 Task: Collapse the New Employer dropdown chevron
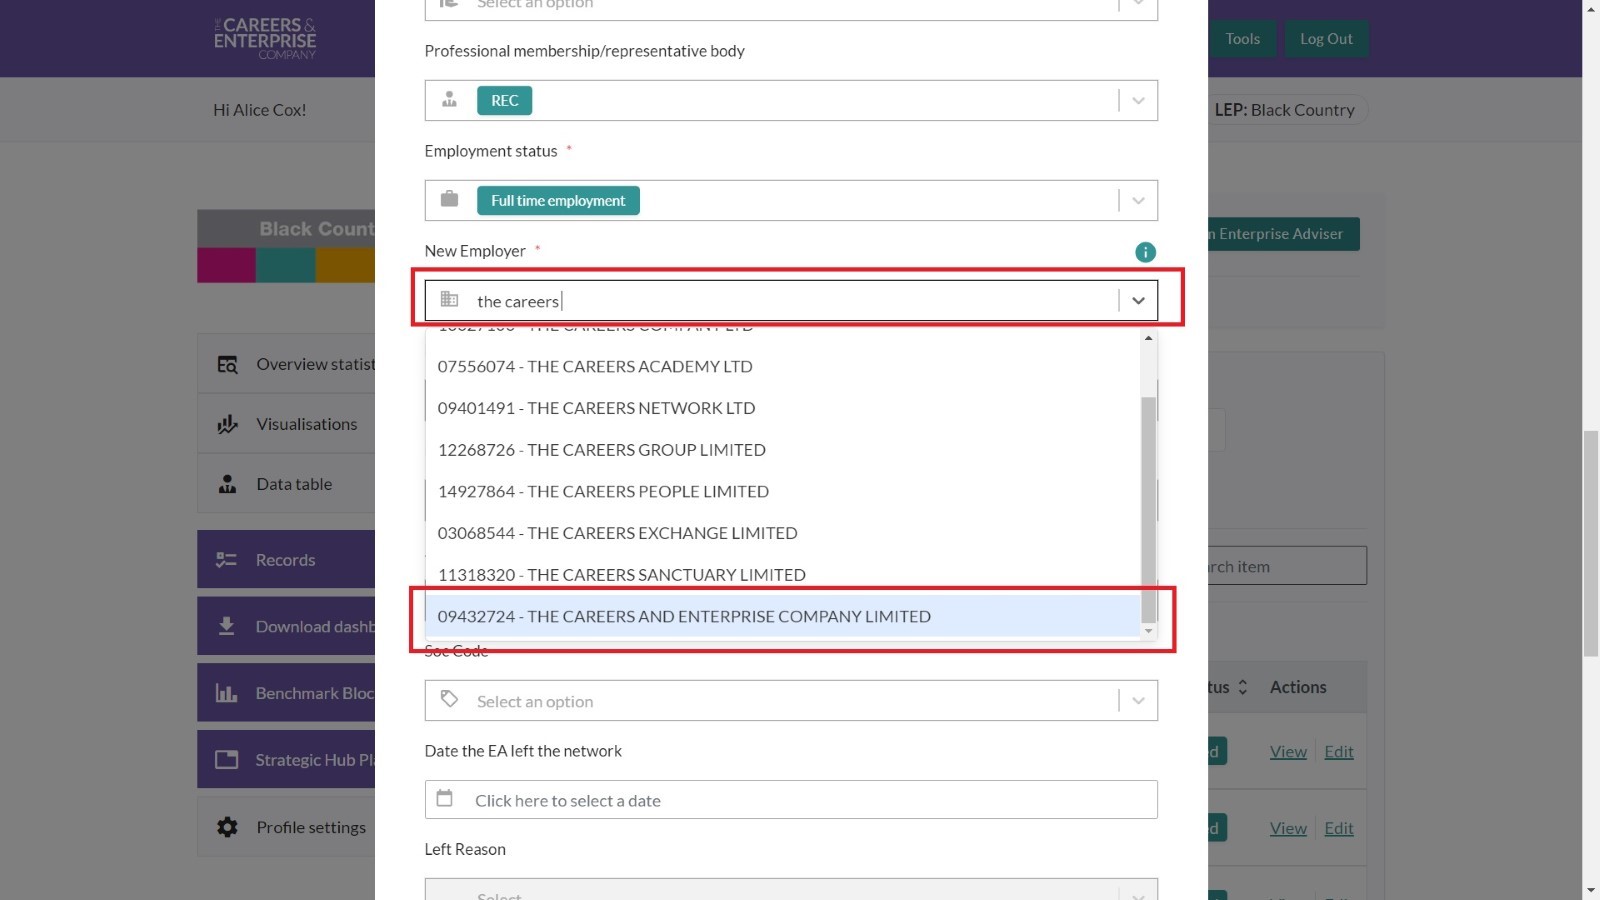[x=1138, y=300]
